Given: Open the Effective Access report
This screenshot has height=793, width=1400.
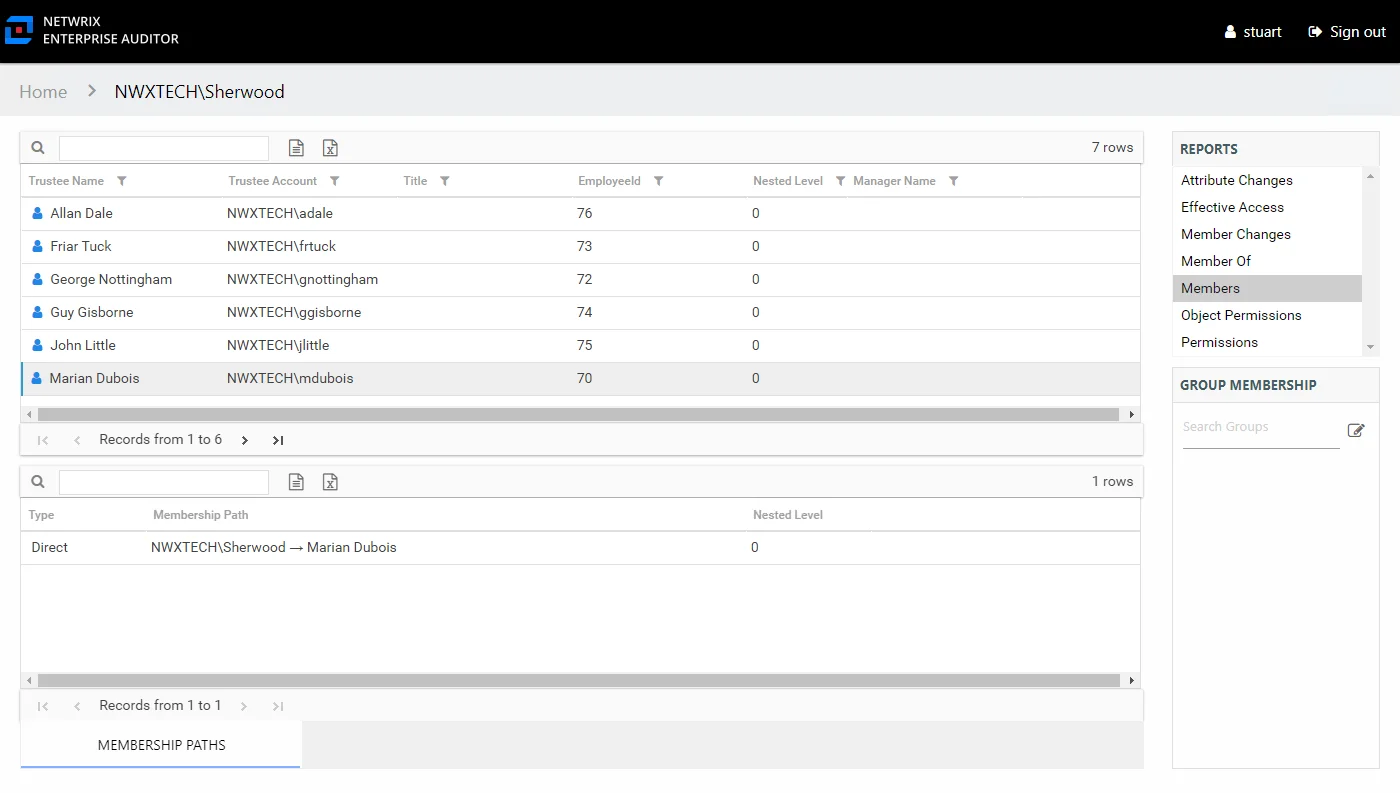Looking at the screenshot, I should point(1267,207).
